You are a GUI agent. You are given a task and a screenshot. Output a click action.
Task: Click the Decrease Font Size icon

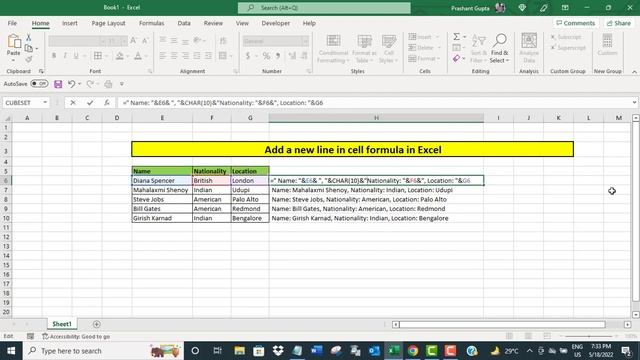point(145,41)
